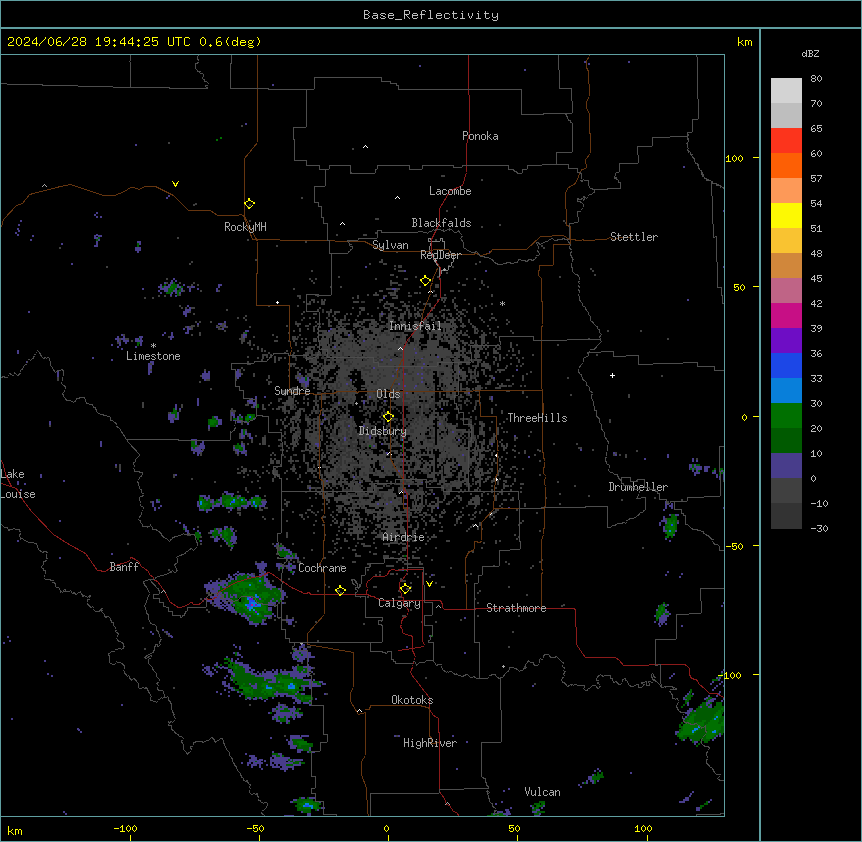Click the yellow V marker northwest of RockyMH

pos(175,184)
